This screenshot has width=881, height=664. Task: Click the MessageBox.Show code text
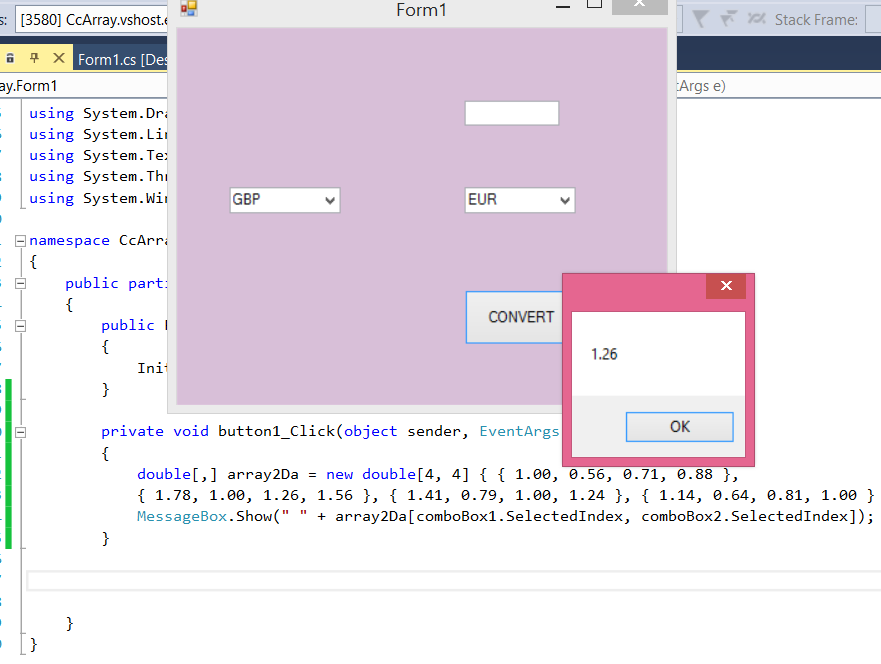[205, 516]
